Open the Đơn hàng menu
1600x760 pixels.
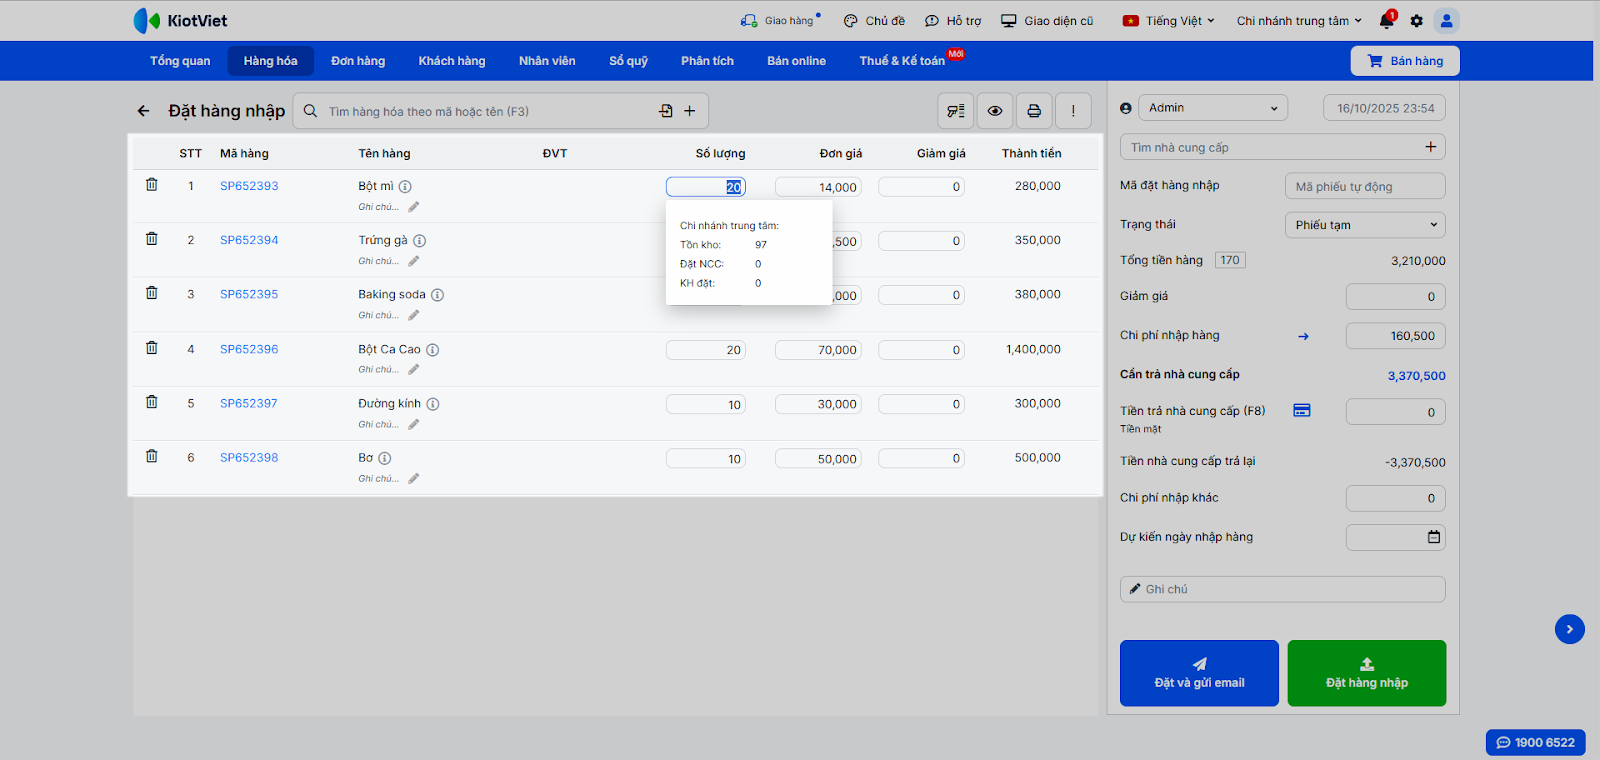[x=358, y=61]
